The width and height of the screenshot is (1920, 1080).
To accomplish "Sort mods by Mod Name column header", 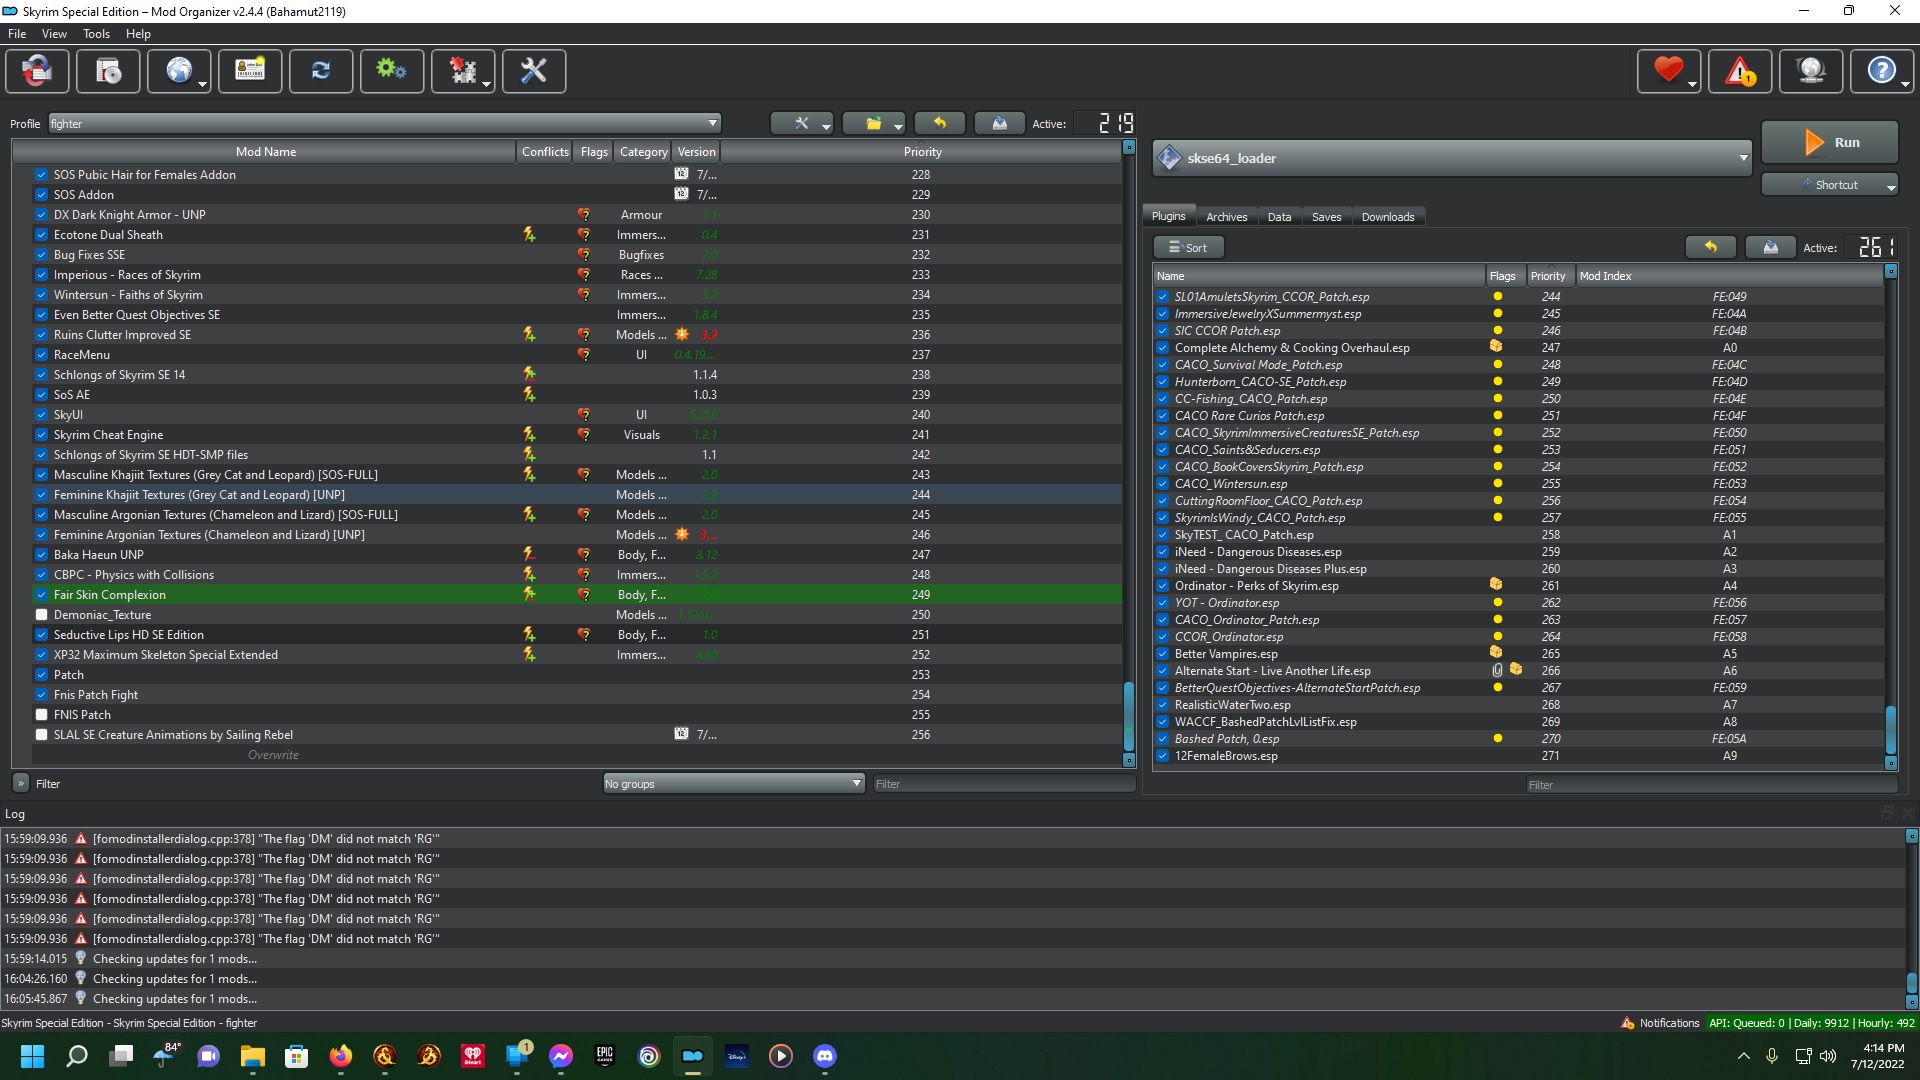I will coord(265,152).
